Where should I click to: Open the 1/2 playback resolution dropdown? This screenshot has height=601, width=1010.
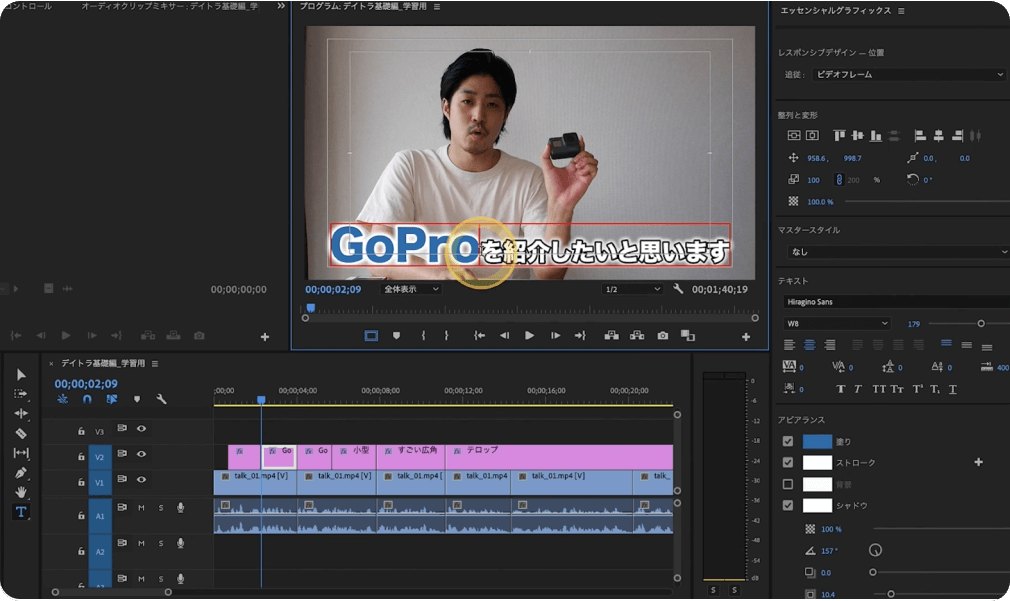click(632, 289)
